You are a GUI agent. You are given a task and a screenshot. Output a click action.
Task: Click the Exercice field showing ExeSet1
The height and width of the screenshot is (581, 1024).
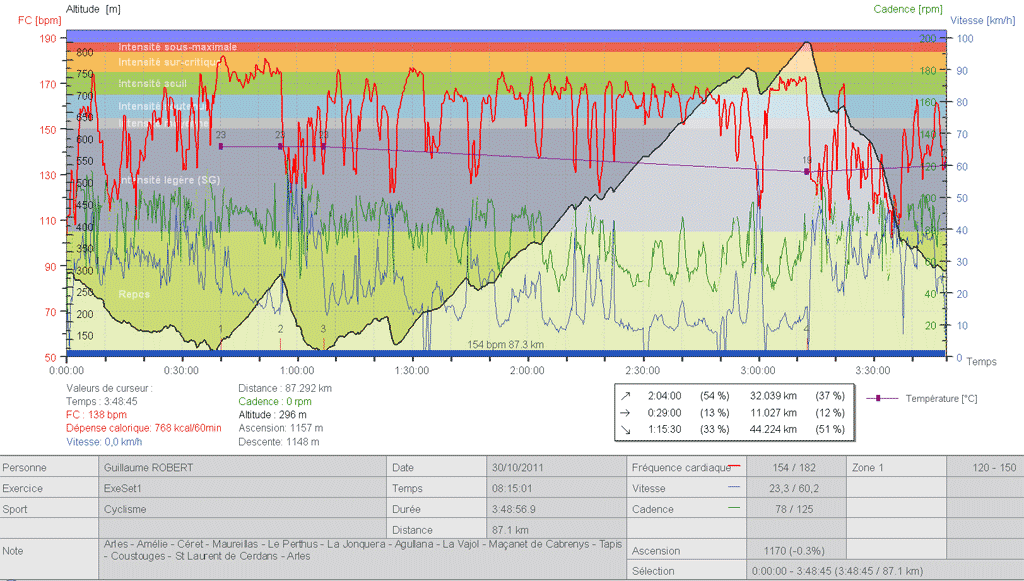click(x=242, y=488)
